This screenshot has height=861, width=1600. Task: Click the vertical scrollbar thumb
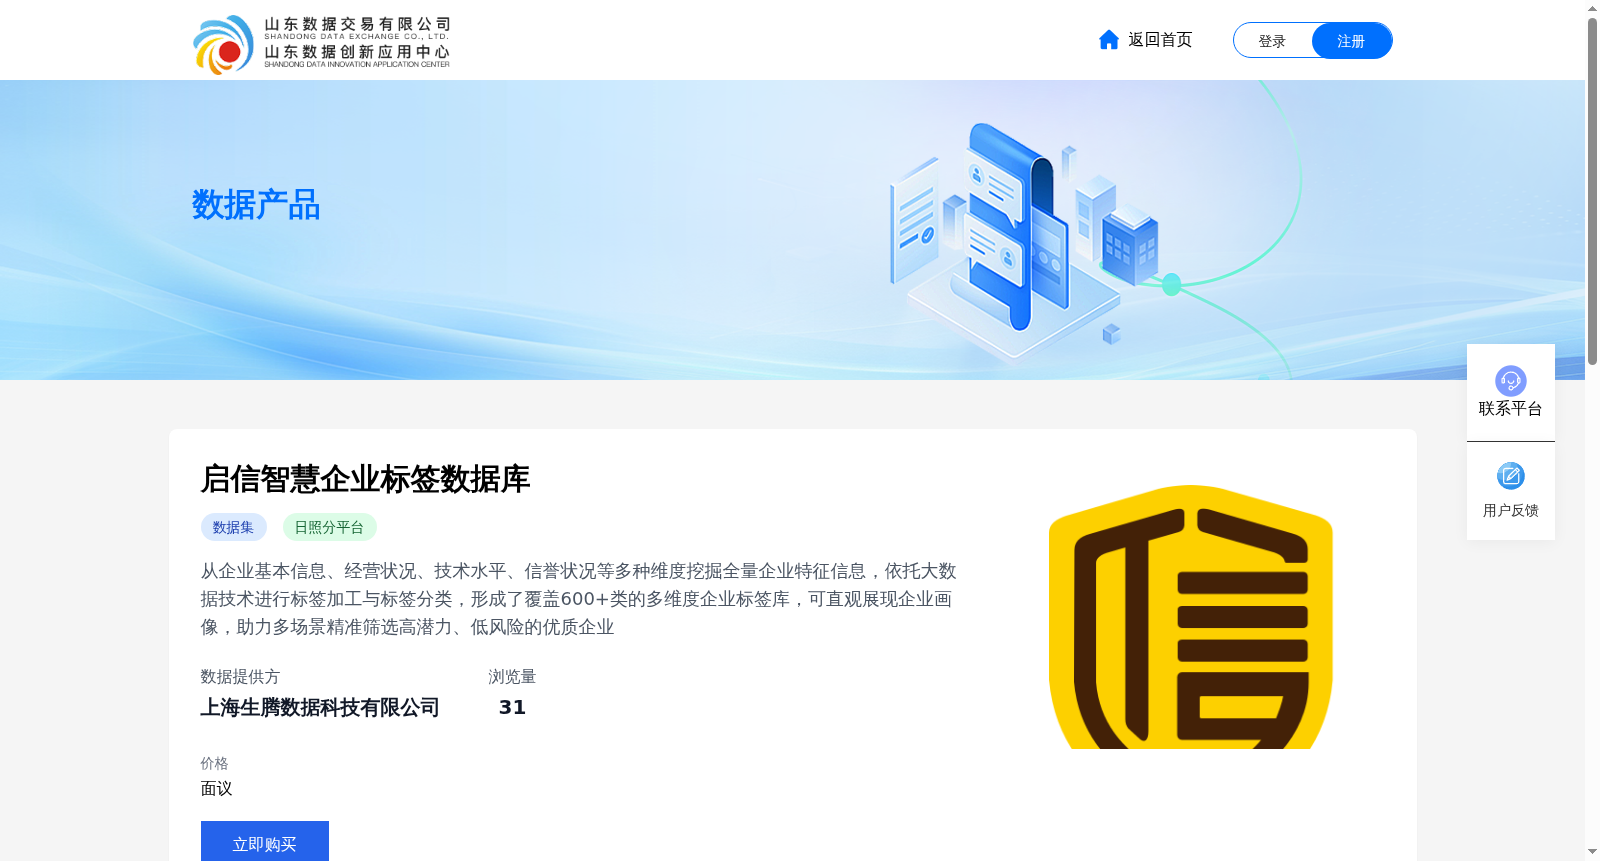[x=1592, y=190]
